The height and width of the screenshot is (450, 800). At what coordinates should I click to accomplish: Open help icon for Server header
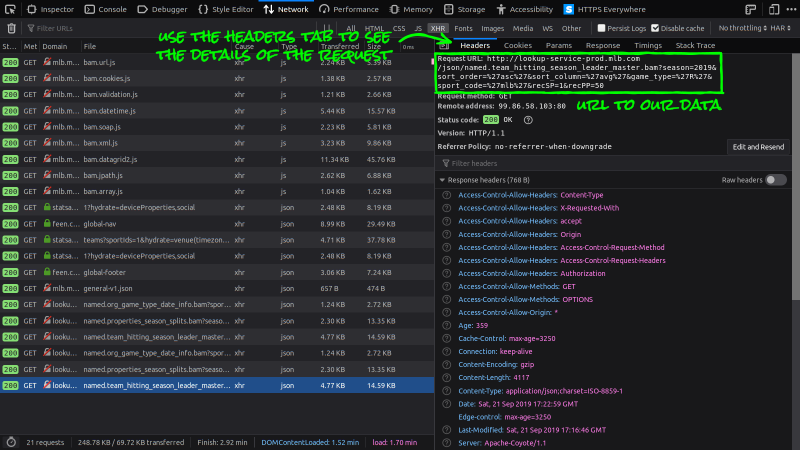point(446,443)
